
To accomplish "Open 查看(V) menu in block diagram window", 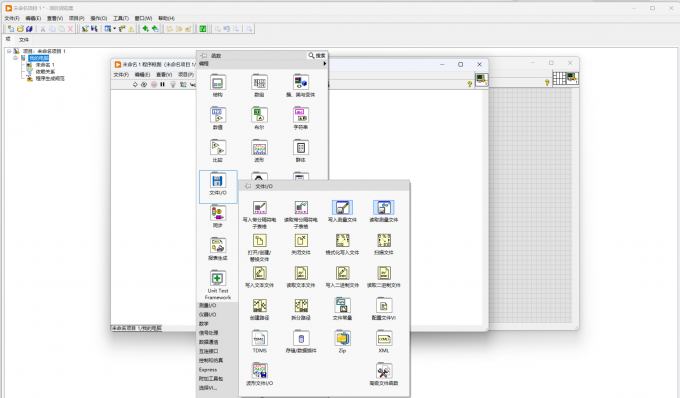I will [164, 75].
